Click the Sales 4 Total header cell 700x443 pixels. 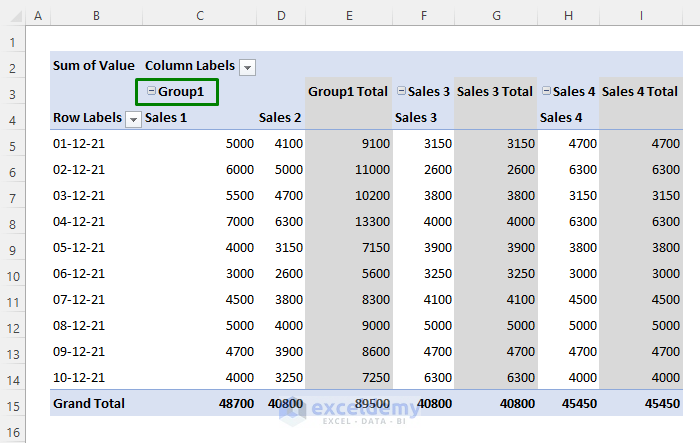640,92
